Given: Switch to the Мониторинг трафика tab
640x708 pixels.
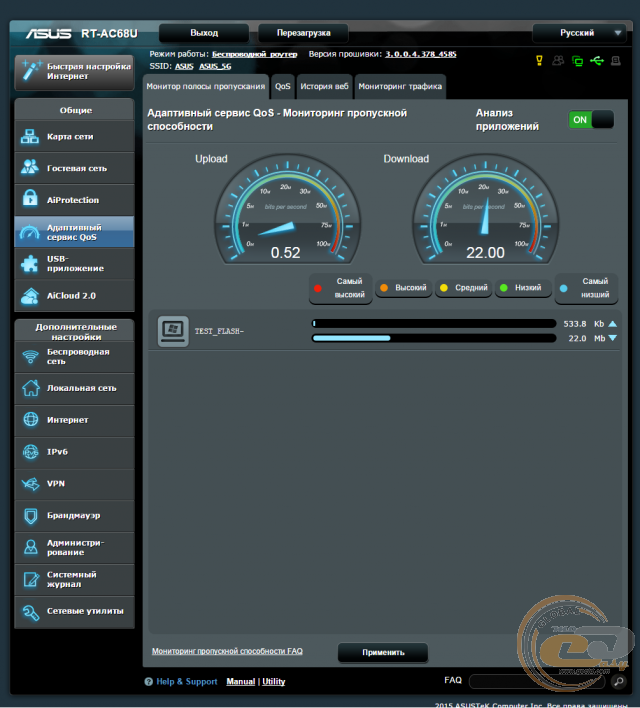Looking at the screenshot, I should click(x=400, y=86).
